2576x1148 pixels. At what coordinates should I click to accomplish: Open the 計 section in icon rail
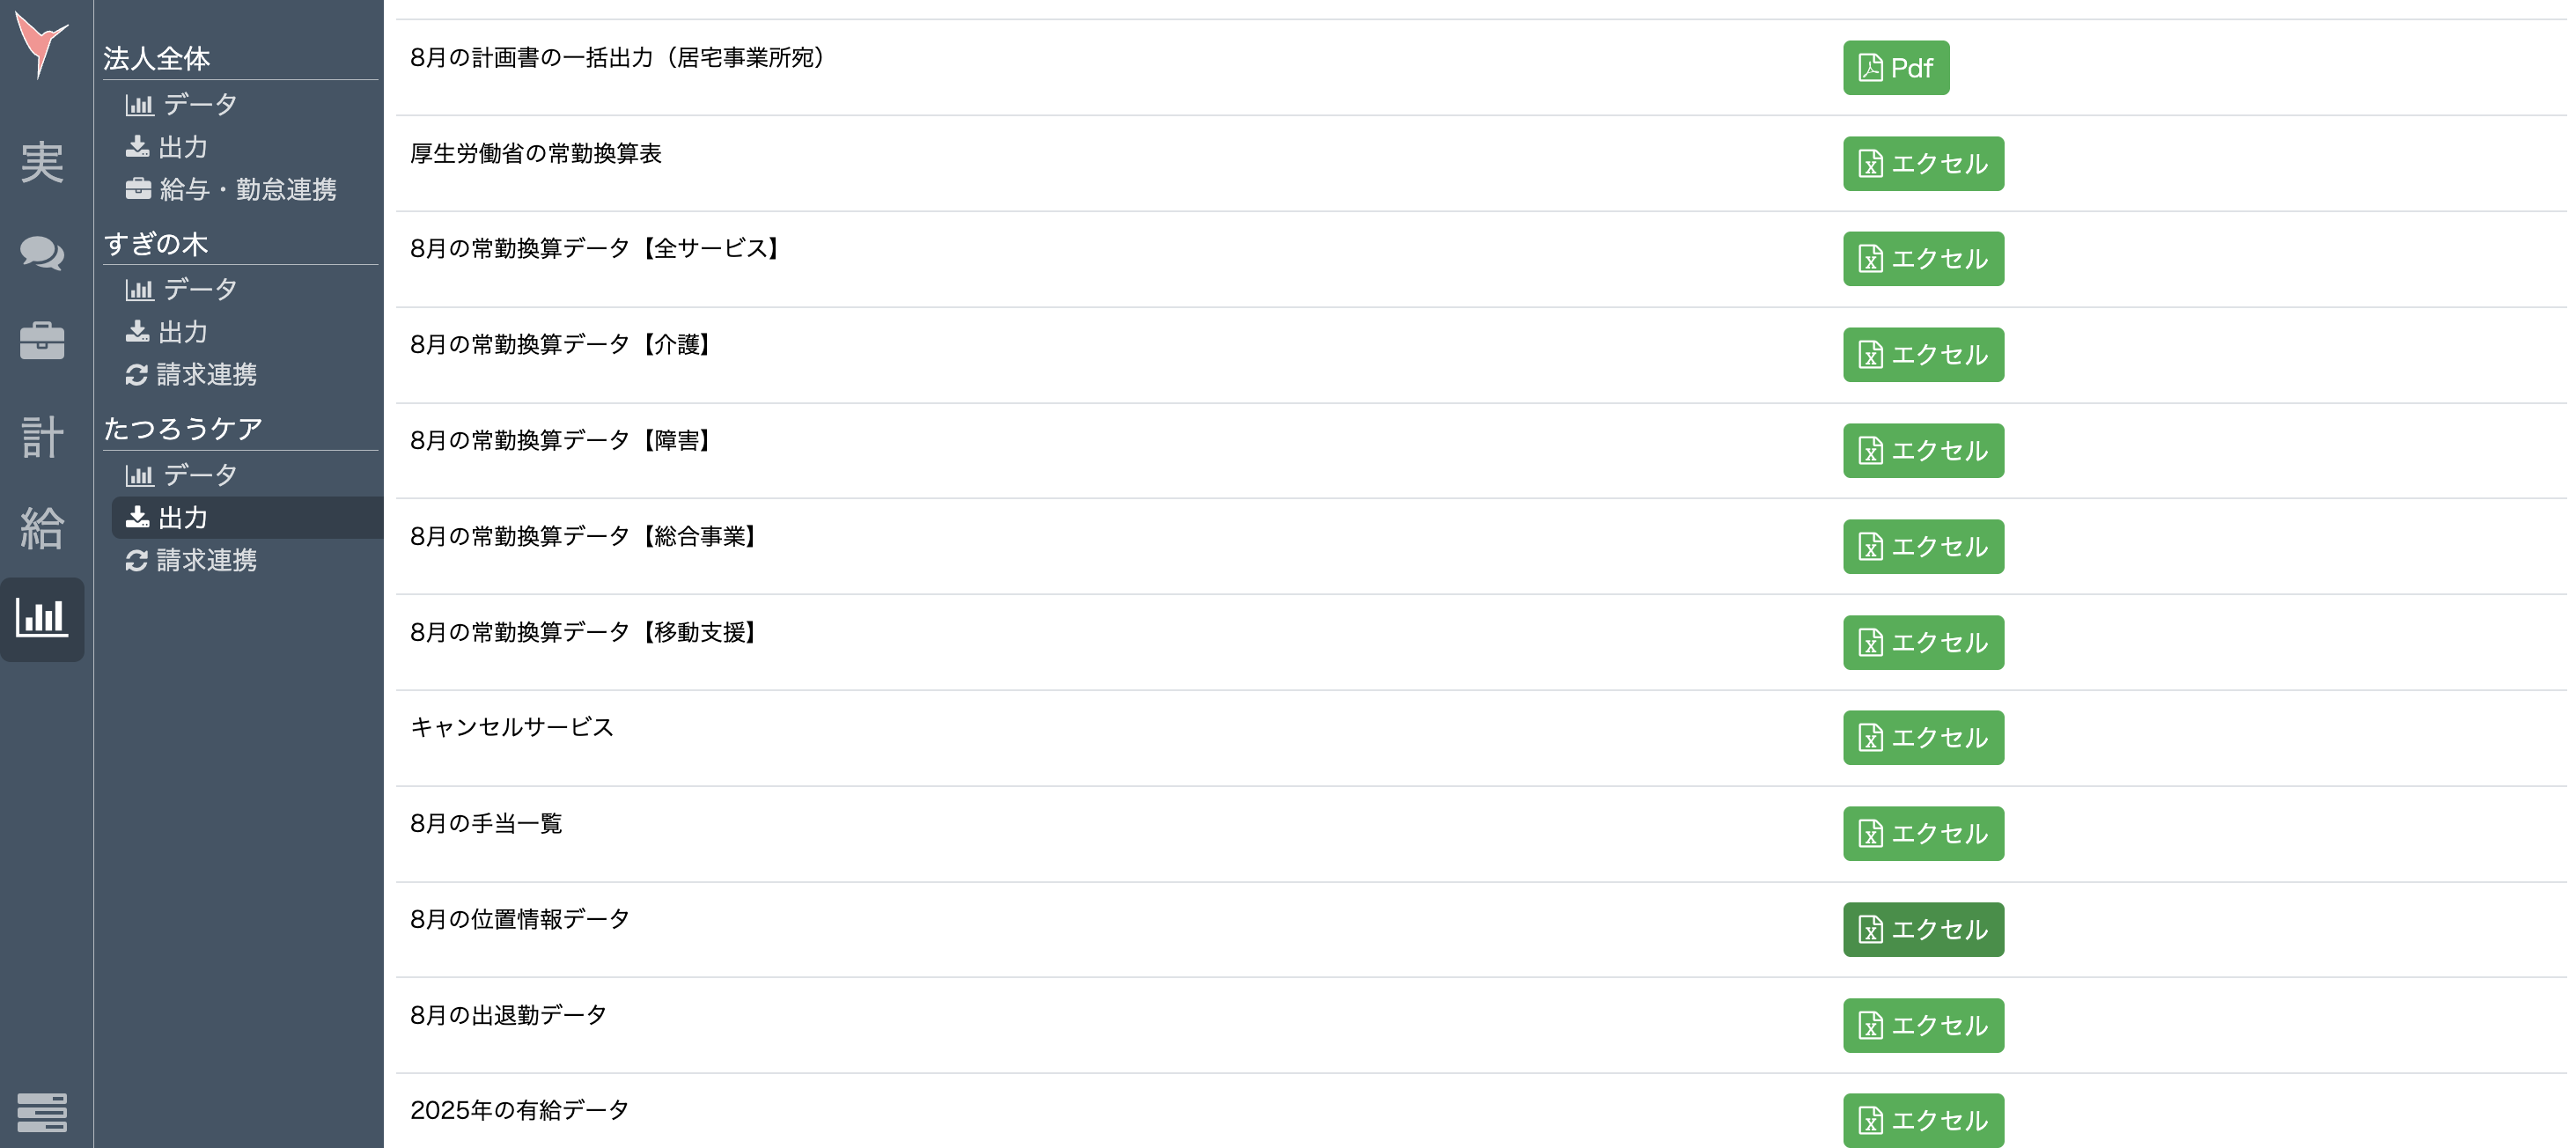pos(42,437)
